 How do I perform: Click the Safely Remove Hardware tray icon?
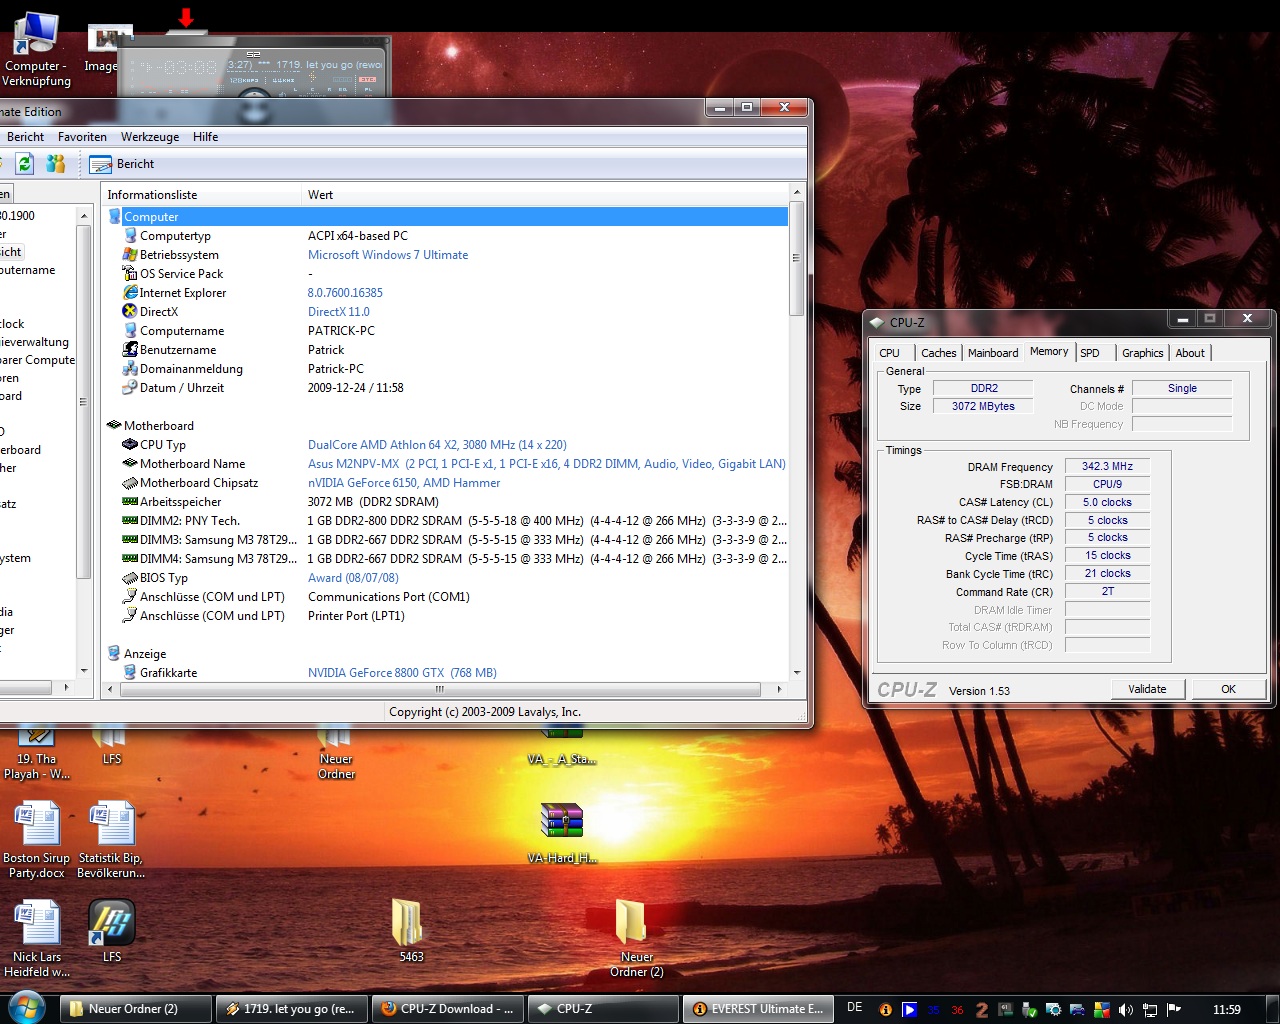click(1030, 1010)
